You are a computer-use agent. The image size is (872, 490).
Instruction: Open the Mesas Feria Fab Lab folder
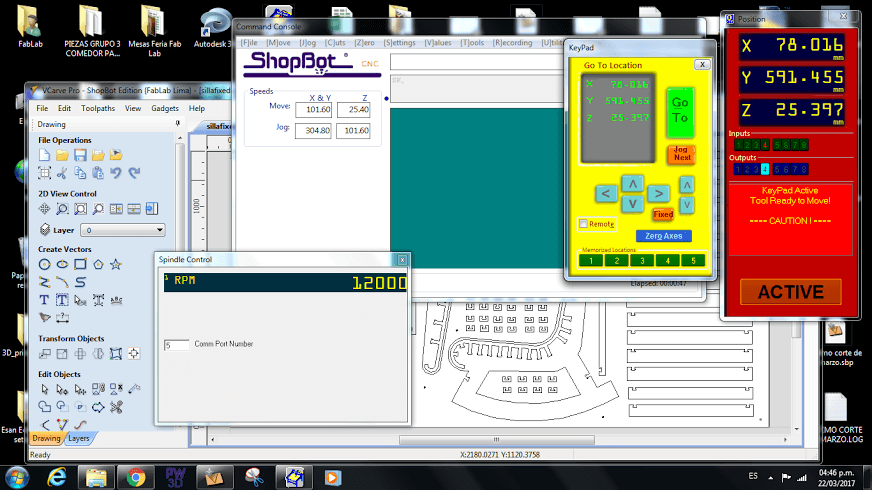pos(155,31)
